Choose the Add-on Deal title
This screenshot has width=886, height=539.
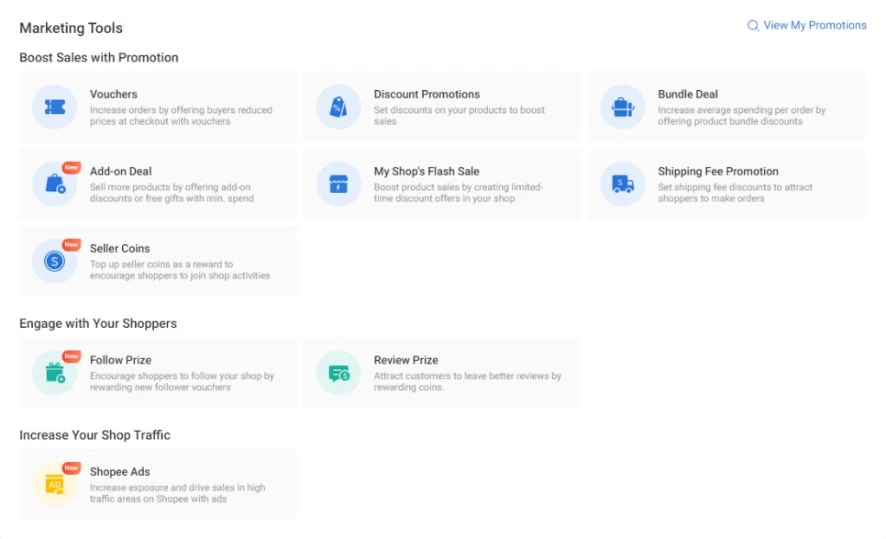(x=120, y=171)
